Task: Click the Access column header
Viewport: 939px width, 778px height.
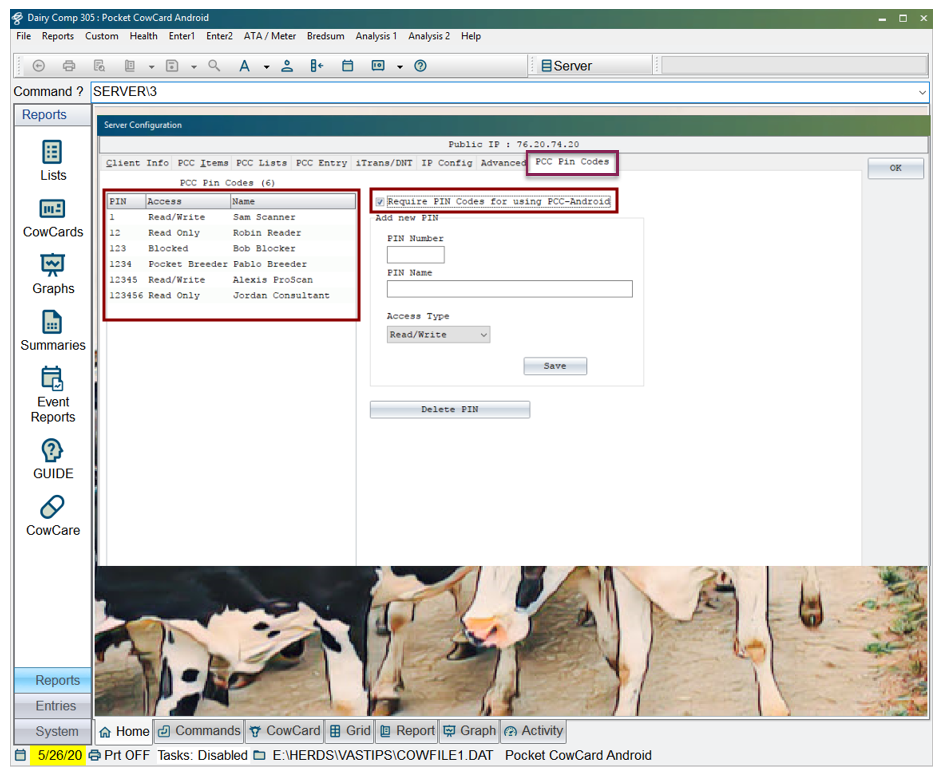Action: click(x=187, y=202)
